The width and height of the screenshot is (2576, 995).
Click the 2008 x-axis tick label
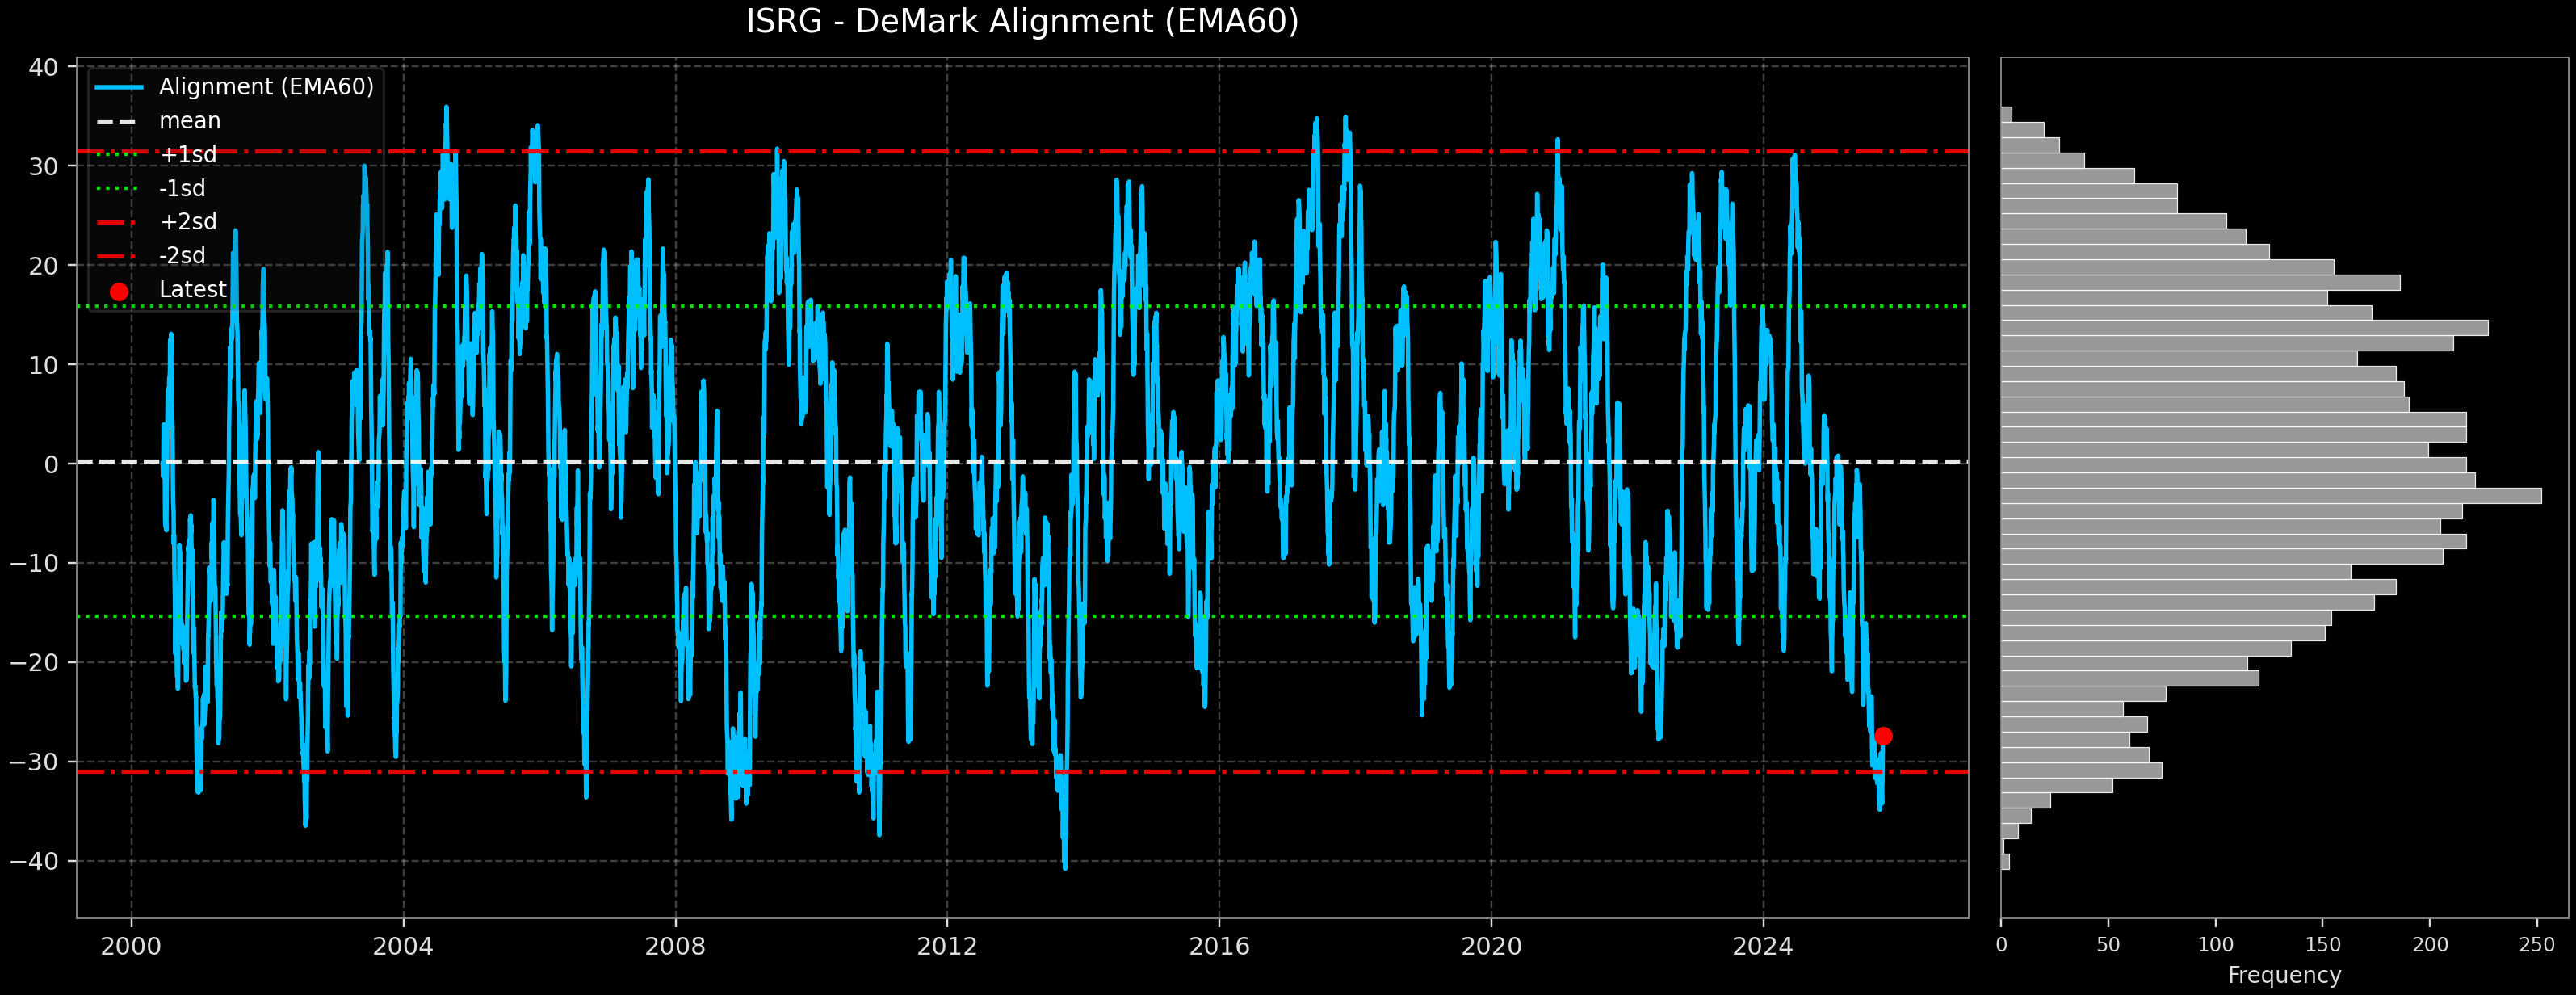pos(675,946)
